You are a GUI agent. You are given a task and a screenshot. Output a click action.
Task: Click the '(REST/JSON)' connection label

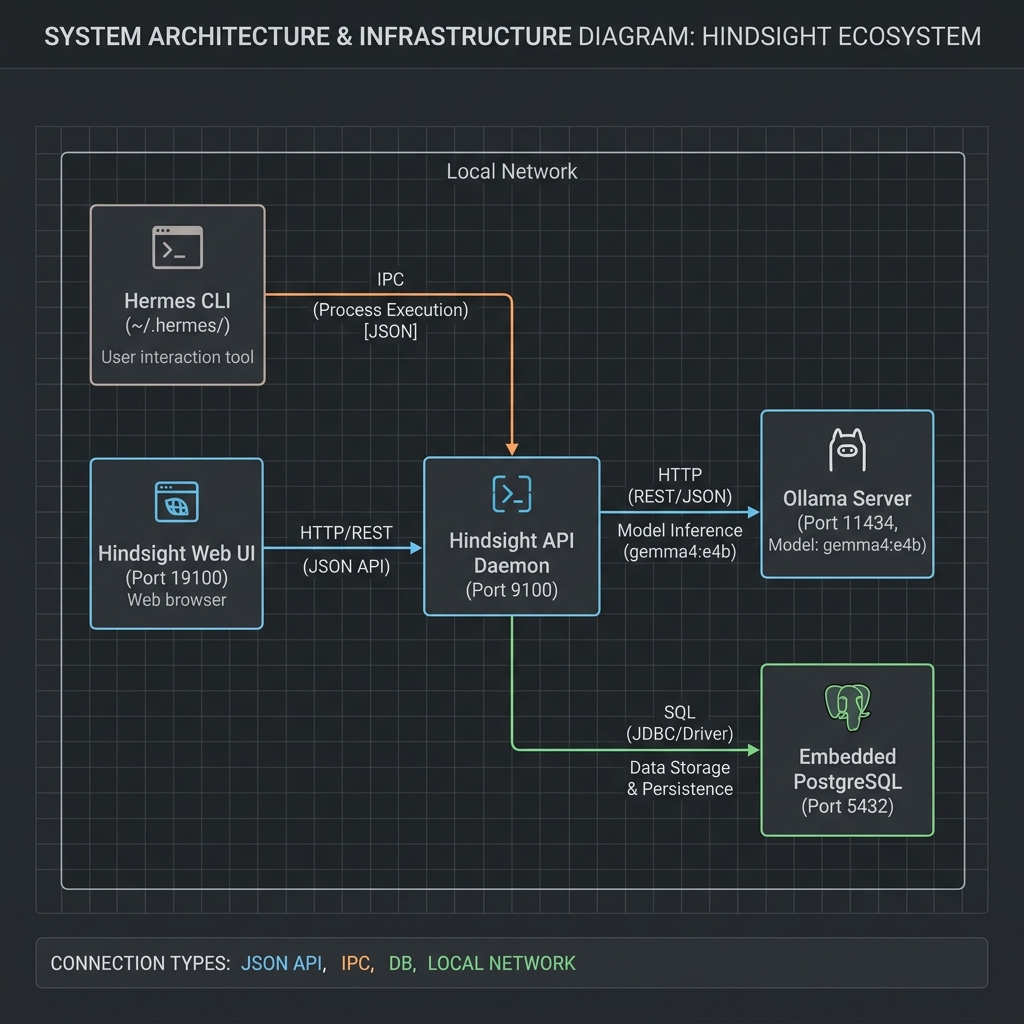click(x=680, y=496)
